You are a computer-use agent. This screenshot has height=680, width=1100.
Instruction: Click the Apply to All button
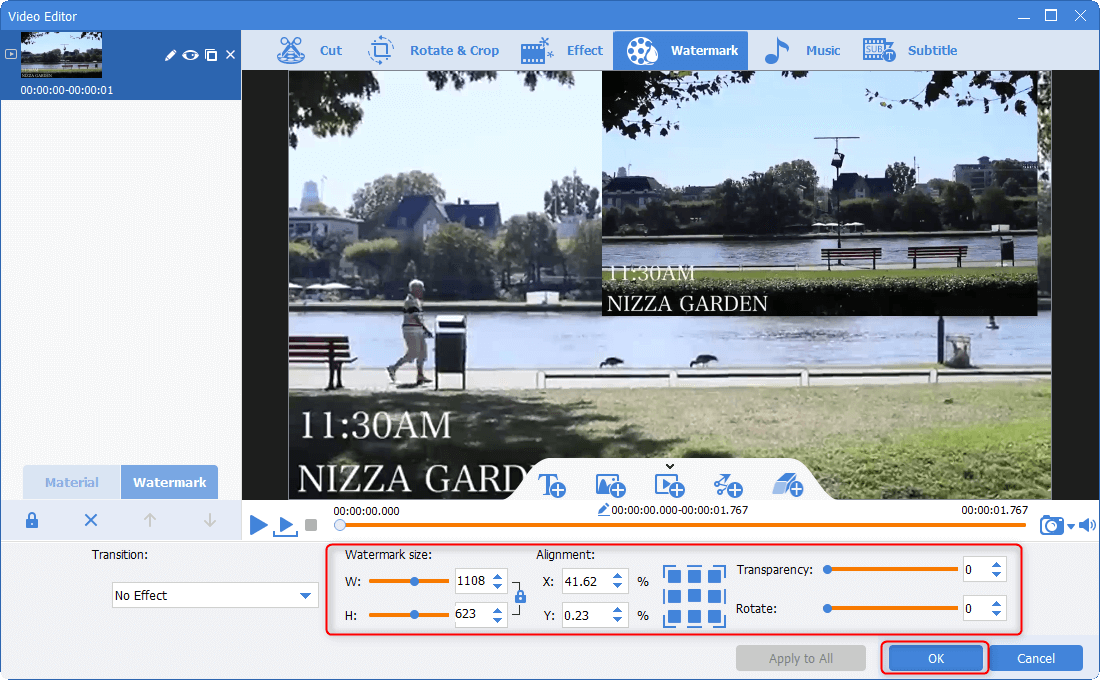(x=800, y=658)
